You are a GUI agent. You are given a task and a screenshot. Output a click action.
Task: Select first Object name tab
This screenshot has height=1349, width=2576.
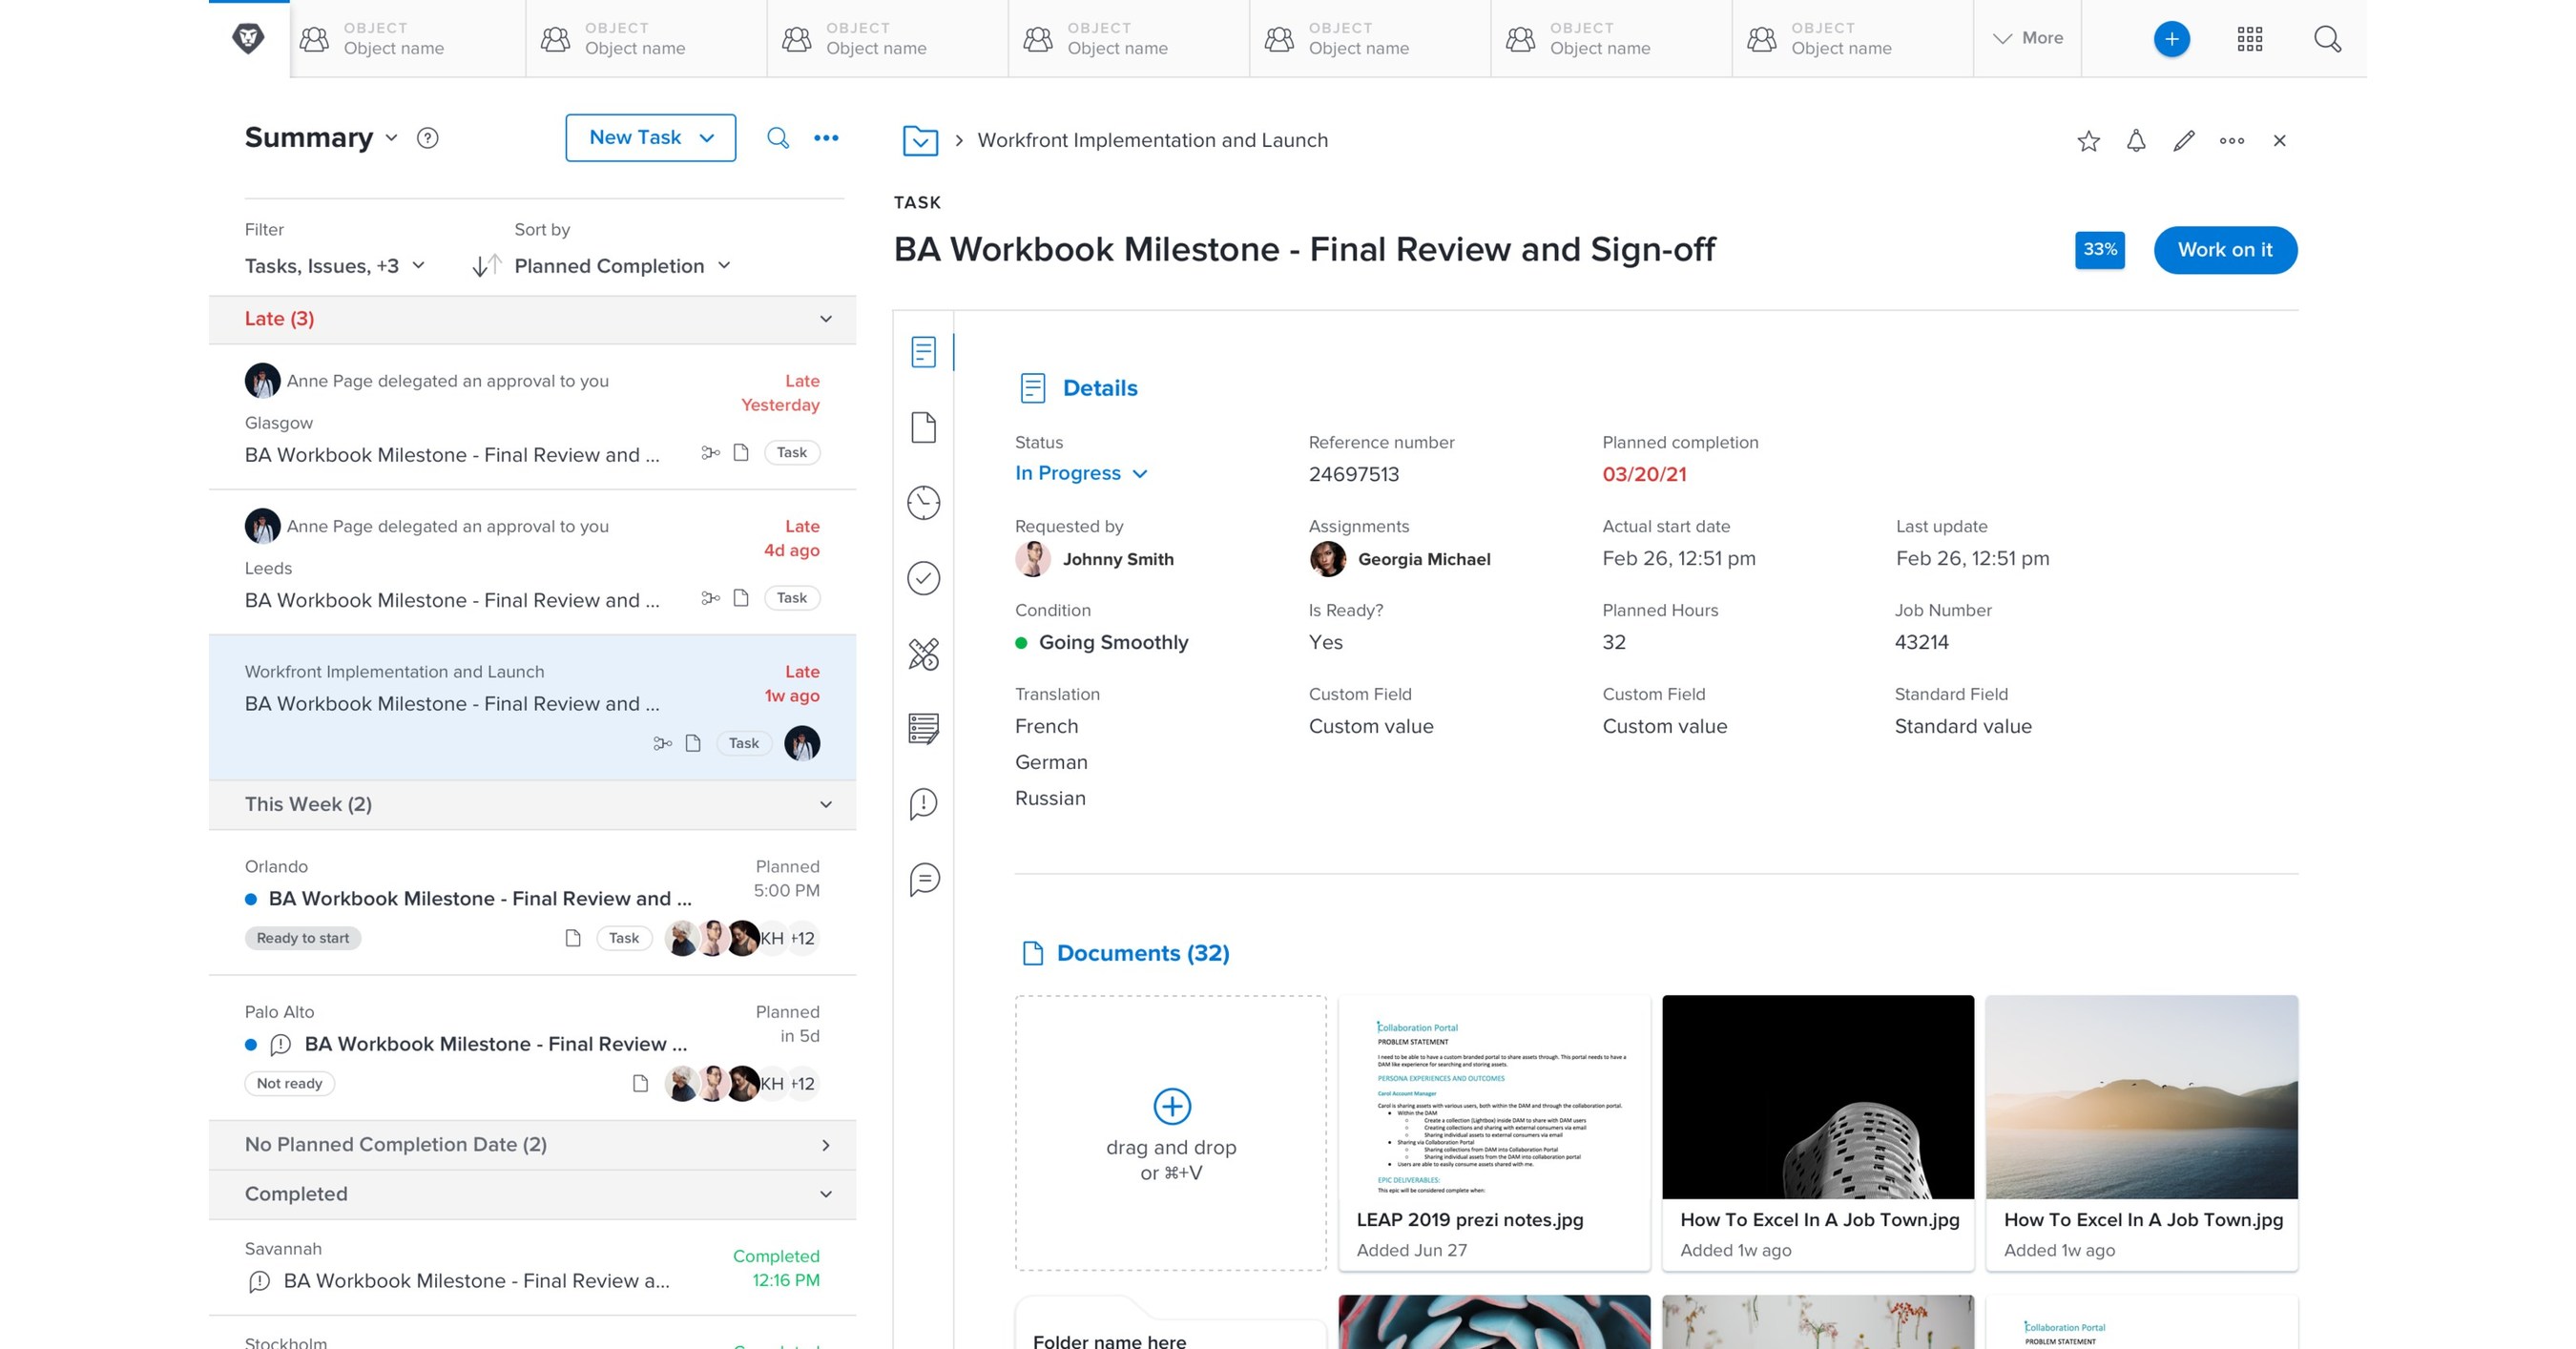408,38
